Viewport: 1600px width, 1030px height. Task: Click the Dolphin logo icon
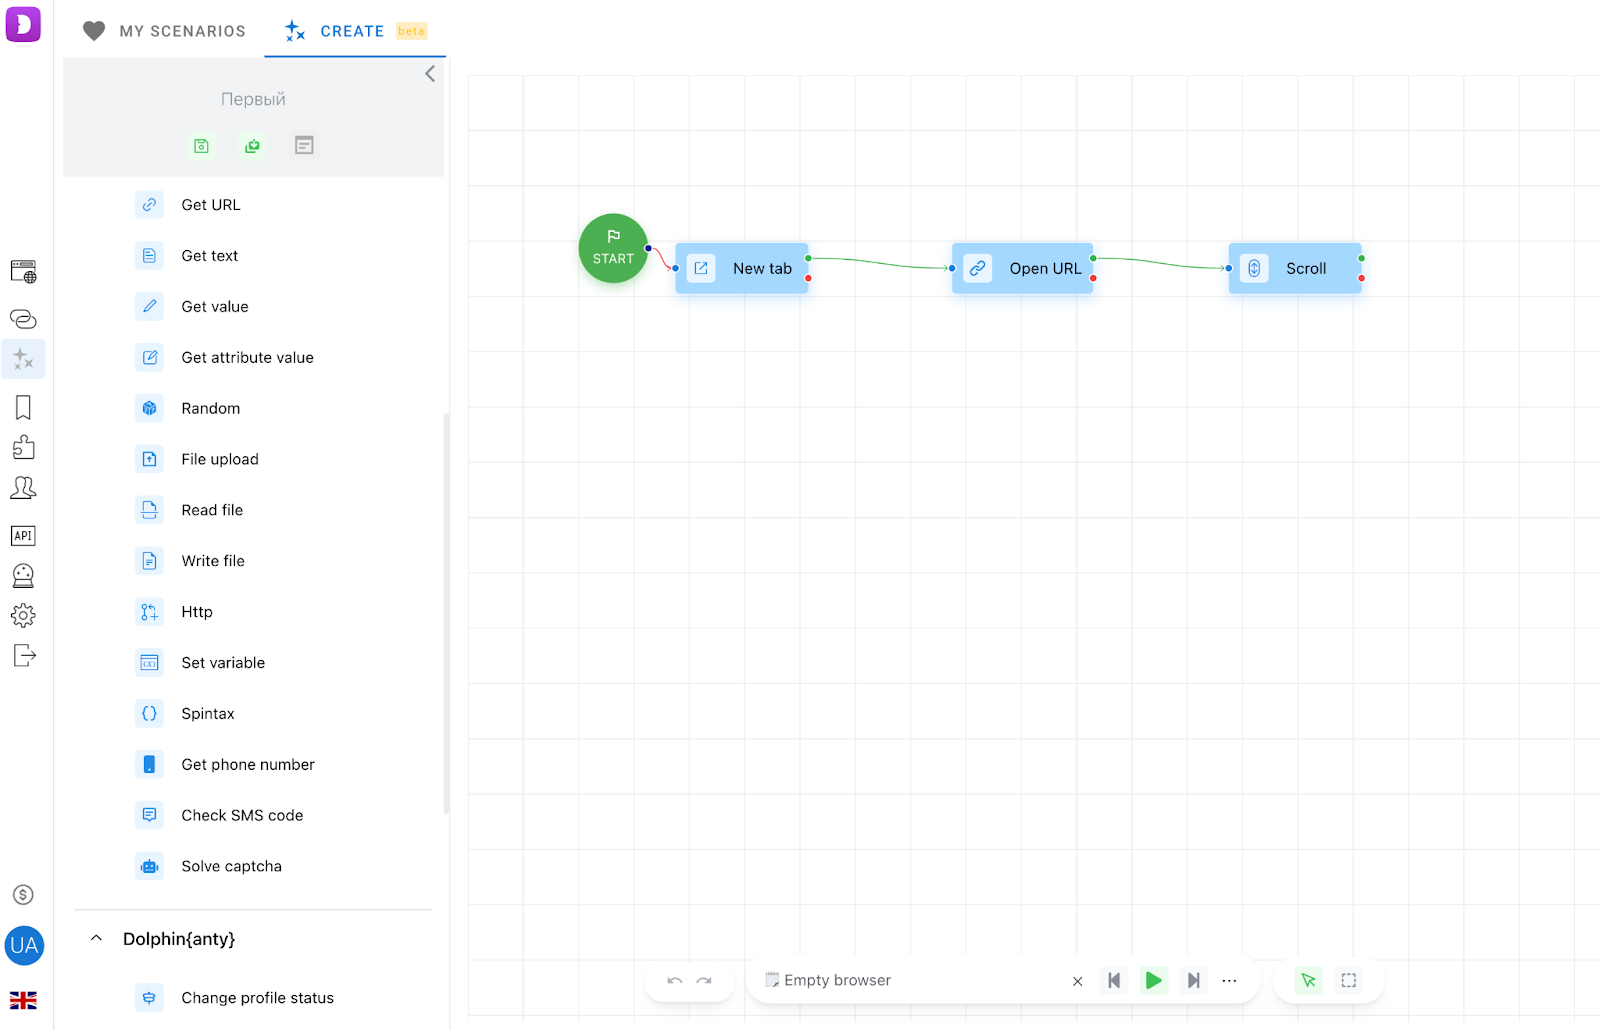pyautogui.click(x=23, y=23)
